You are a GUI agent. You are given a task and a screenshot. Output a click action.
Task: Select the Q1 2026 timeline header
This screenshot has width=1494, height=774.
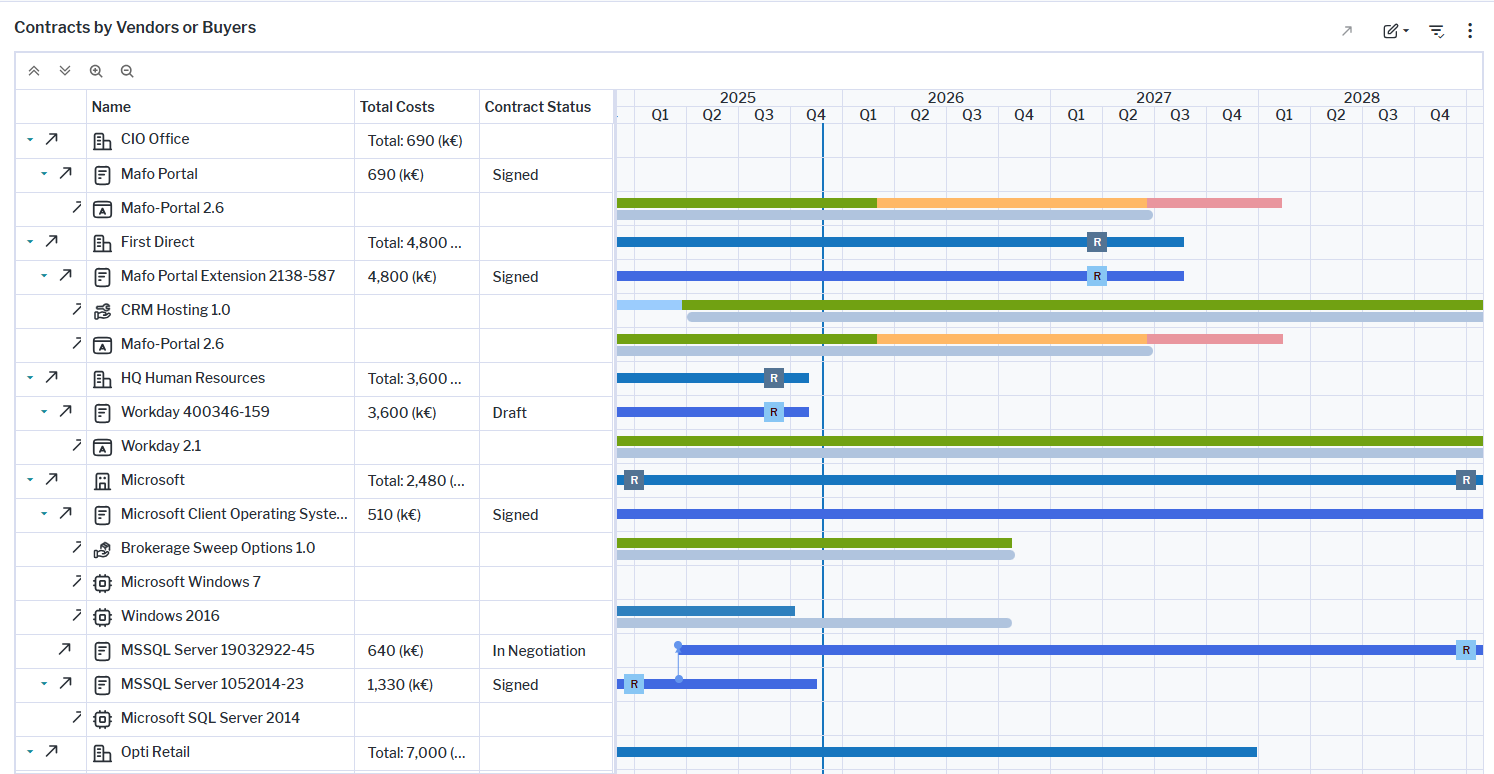867,114
